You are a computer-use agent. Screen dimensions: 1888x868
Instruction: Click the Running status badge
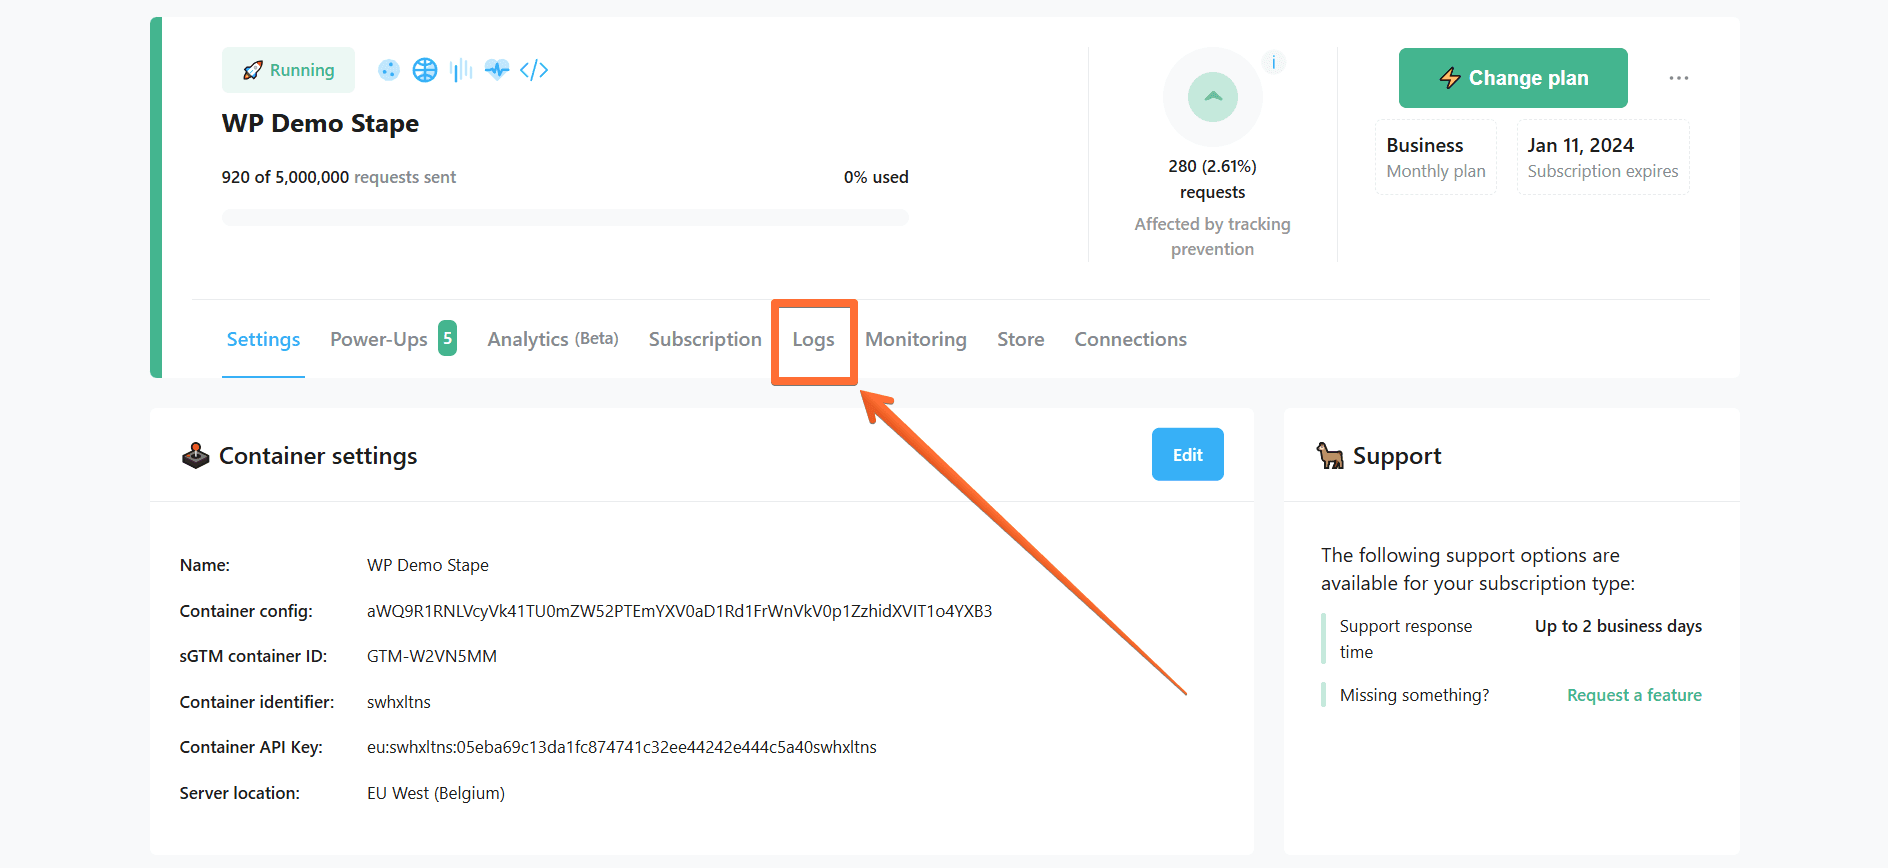click(x=288, y=70)
